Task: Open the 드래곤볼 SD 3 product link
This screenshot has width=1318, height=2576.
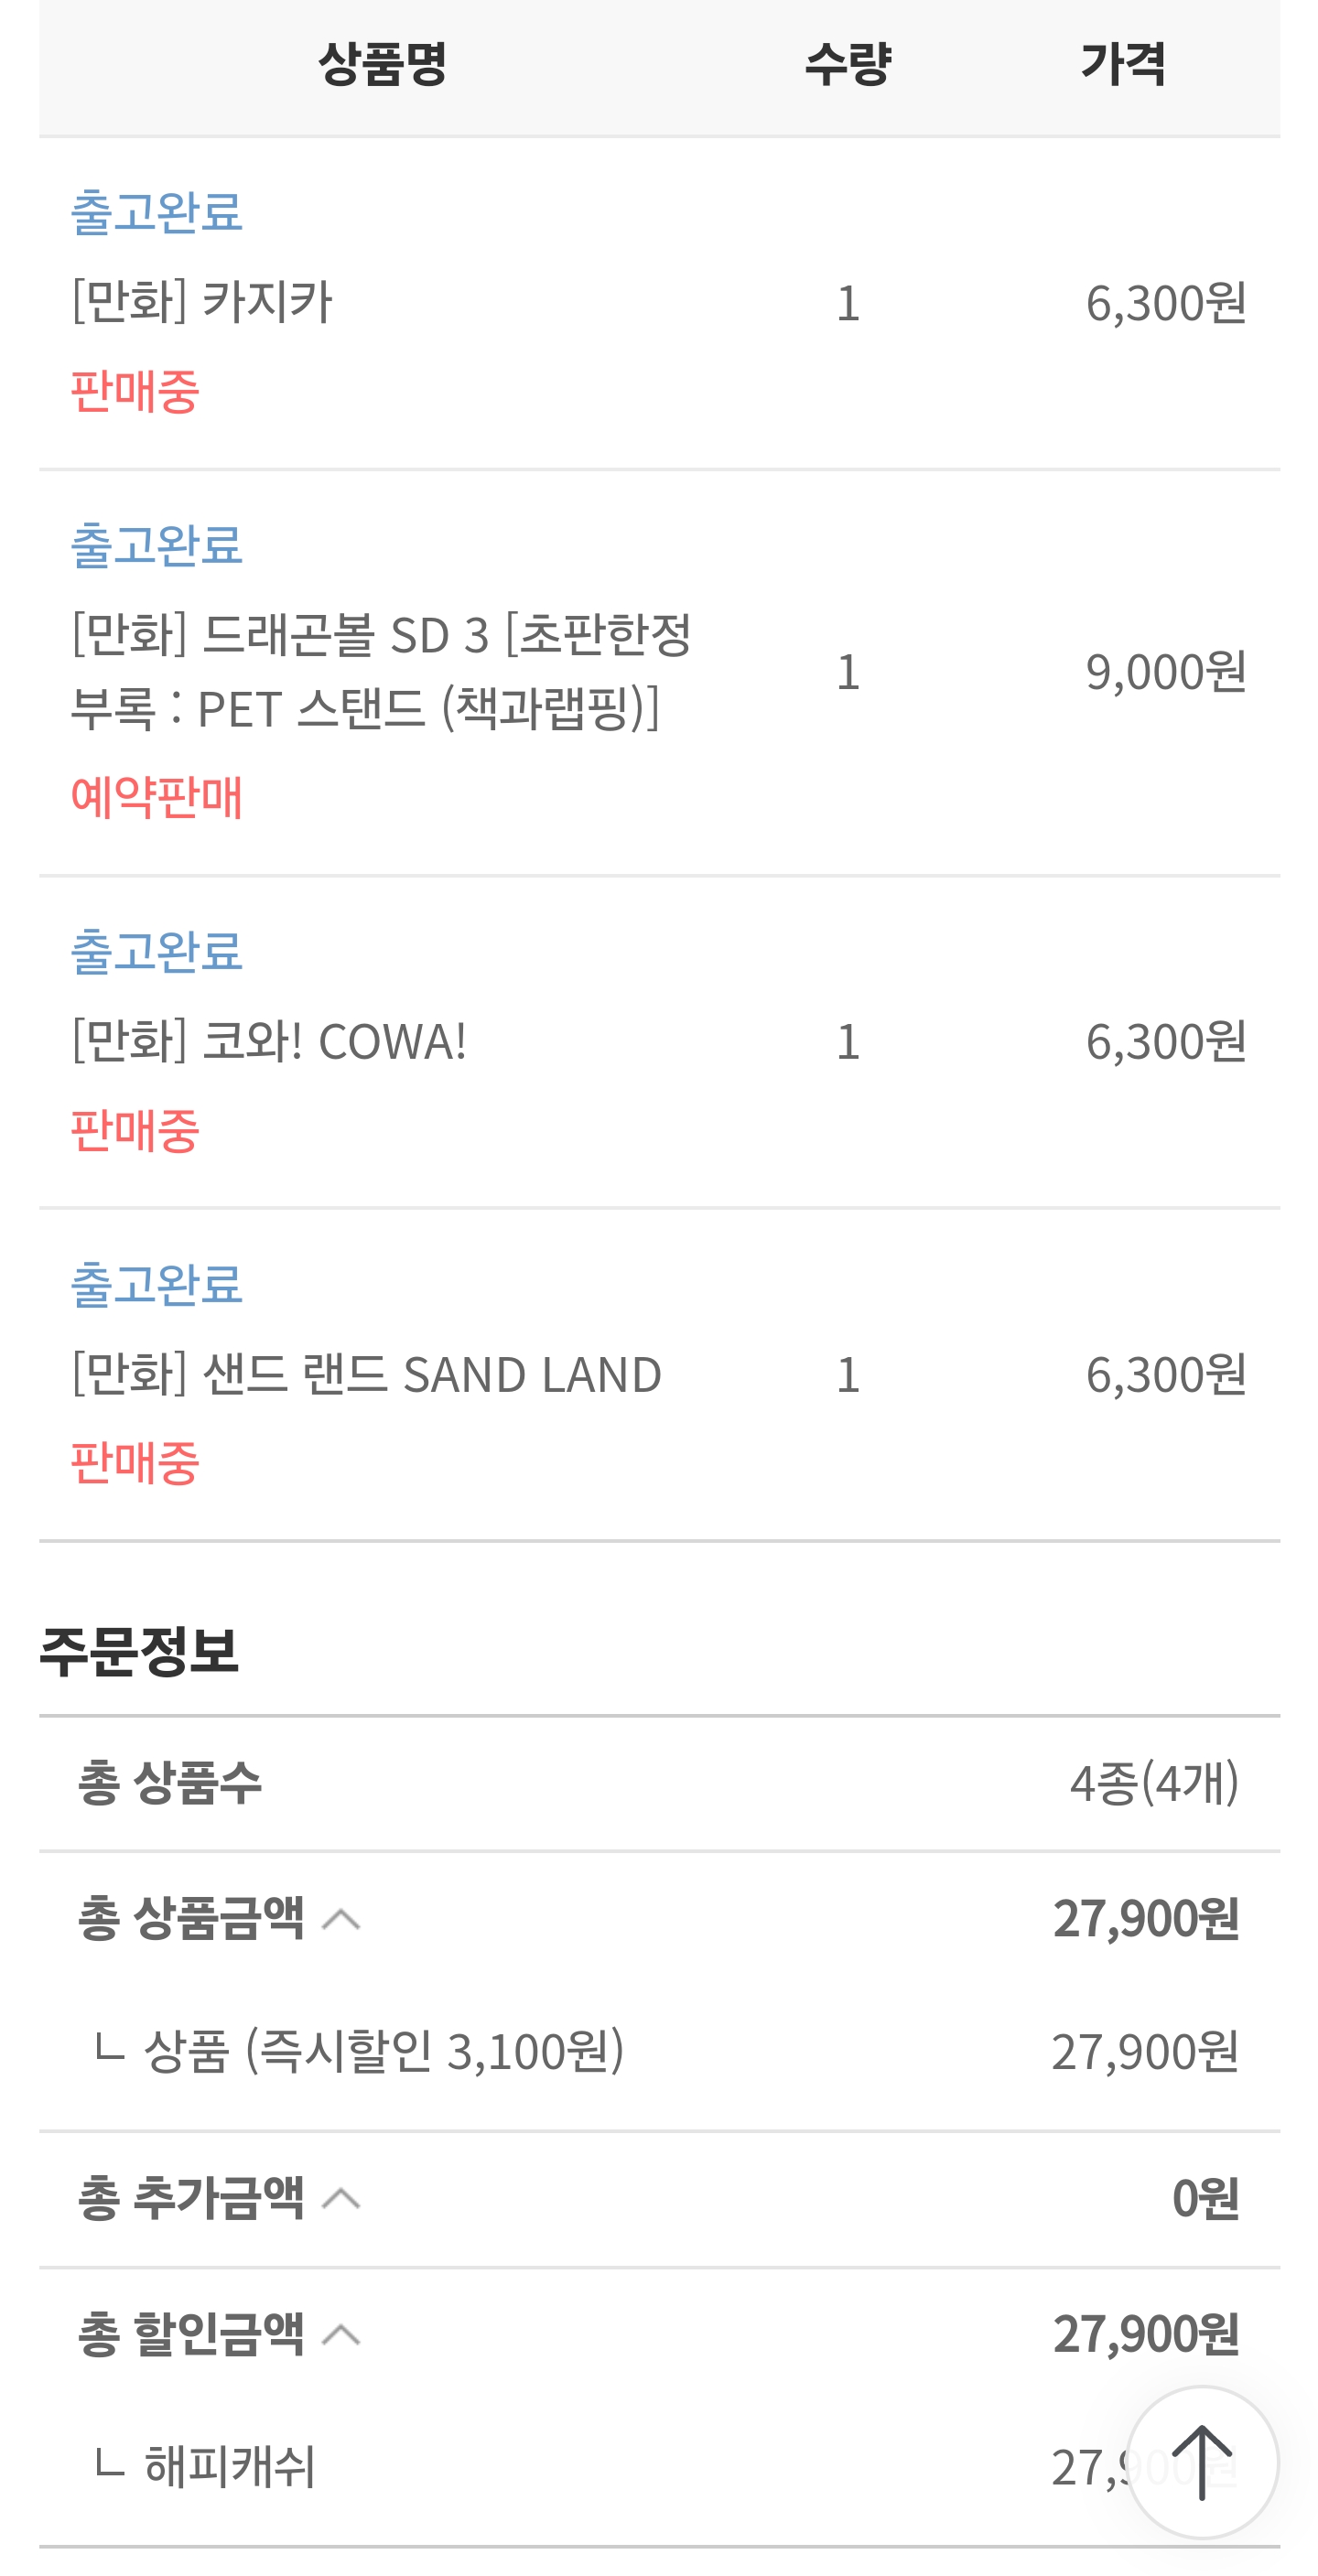Action: [x=381, y=670]
